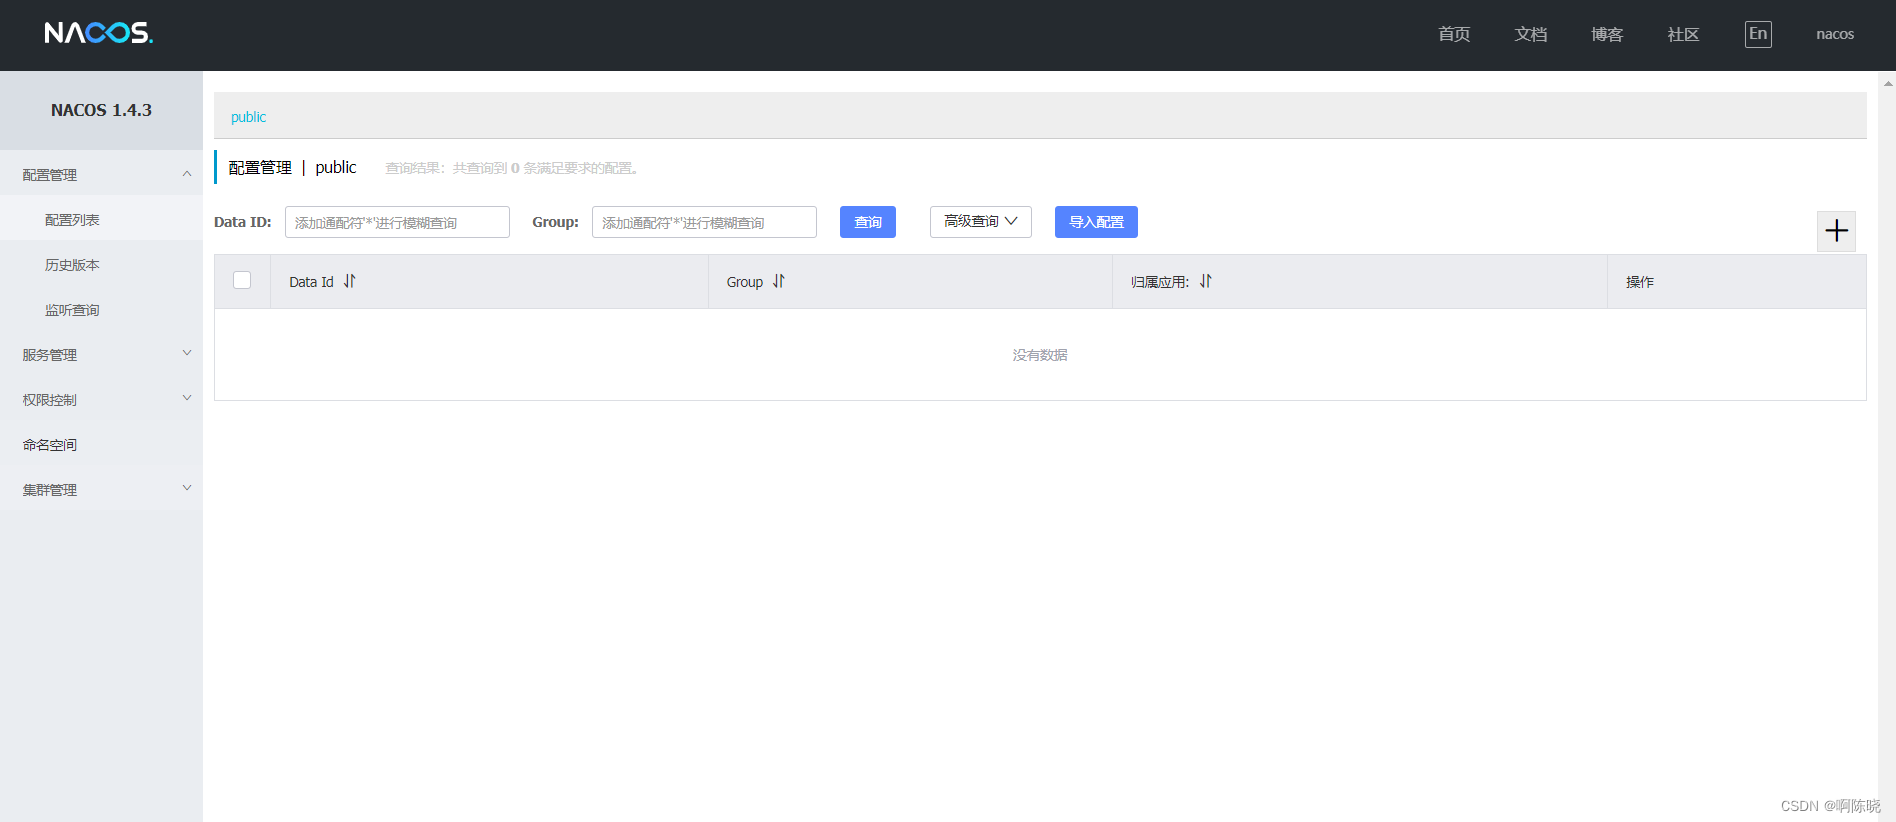Click the scrollbar up arrow
1896x822 pixels.
[1888, 83]
